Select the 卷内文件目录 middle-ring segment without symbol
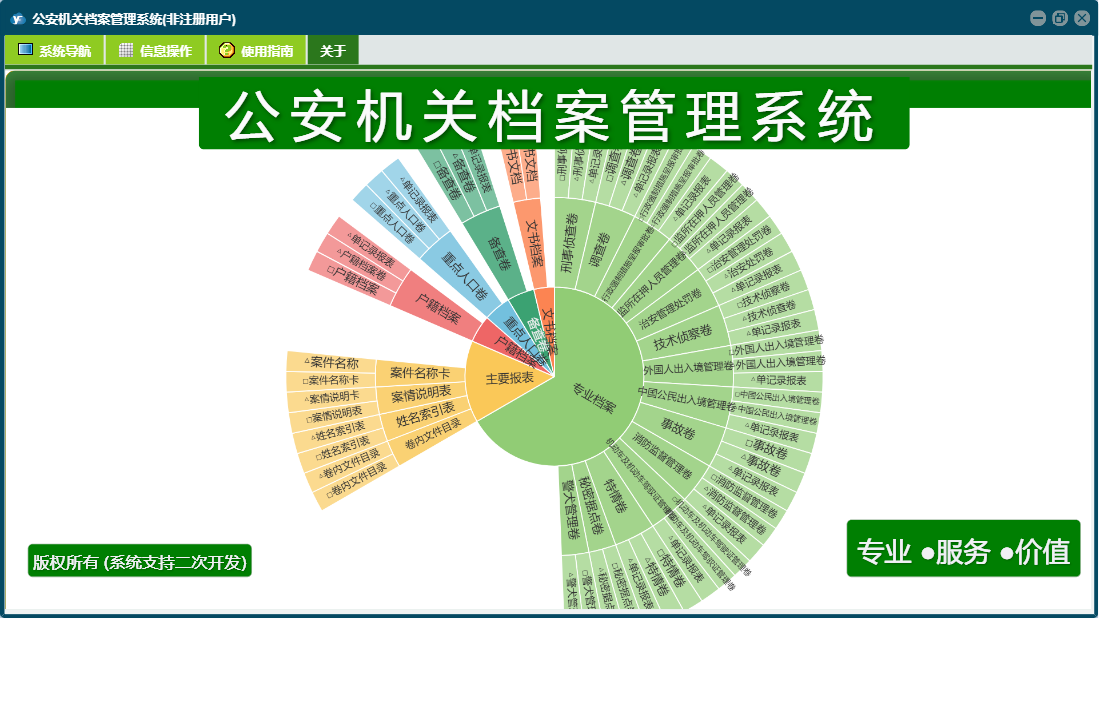The image size is (1099, 723). [x=433, y=434]
